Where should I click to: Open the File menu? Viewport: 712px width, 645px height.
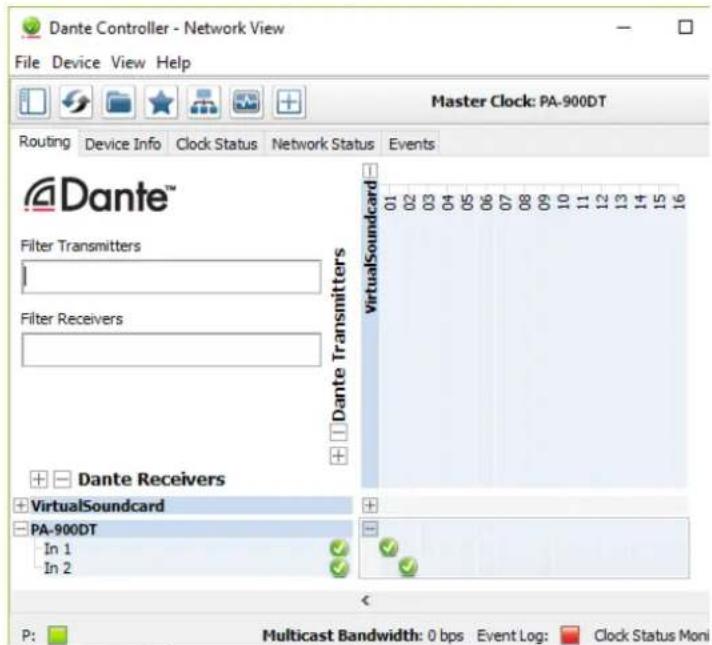pyautogui.click(x=27, y=62)
